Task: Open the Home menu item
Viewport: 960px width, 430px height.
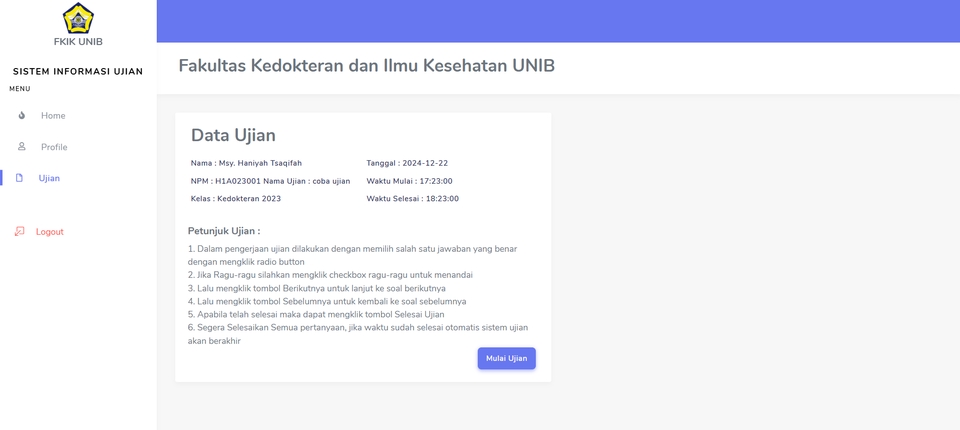Action: pos(53,116)
